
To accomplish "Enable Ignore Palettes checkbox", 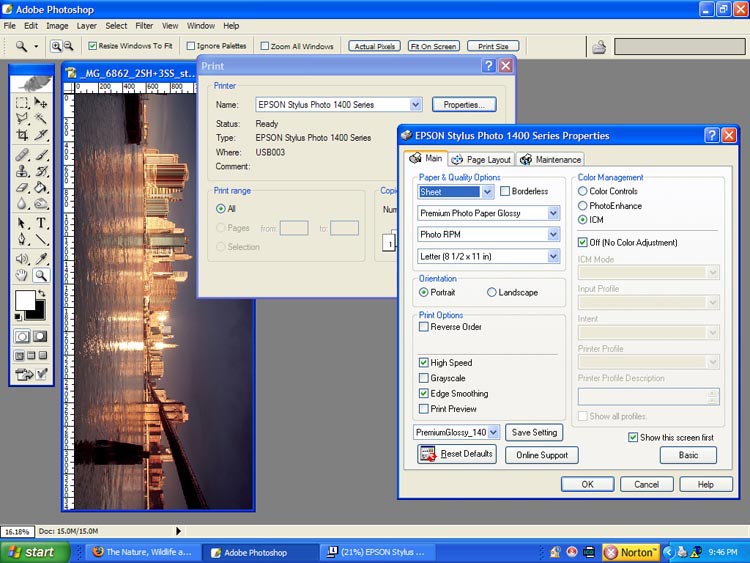I will 190,46.
